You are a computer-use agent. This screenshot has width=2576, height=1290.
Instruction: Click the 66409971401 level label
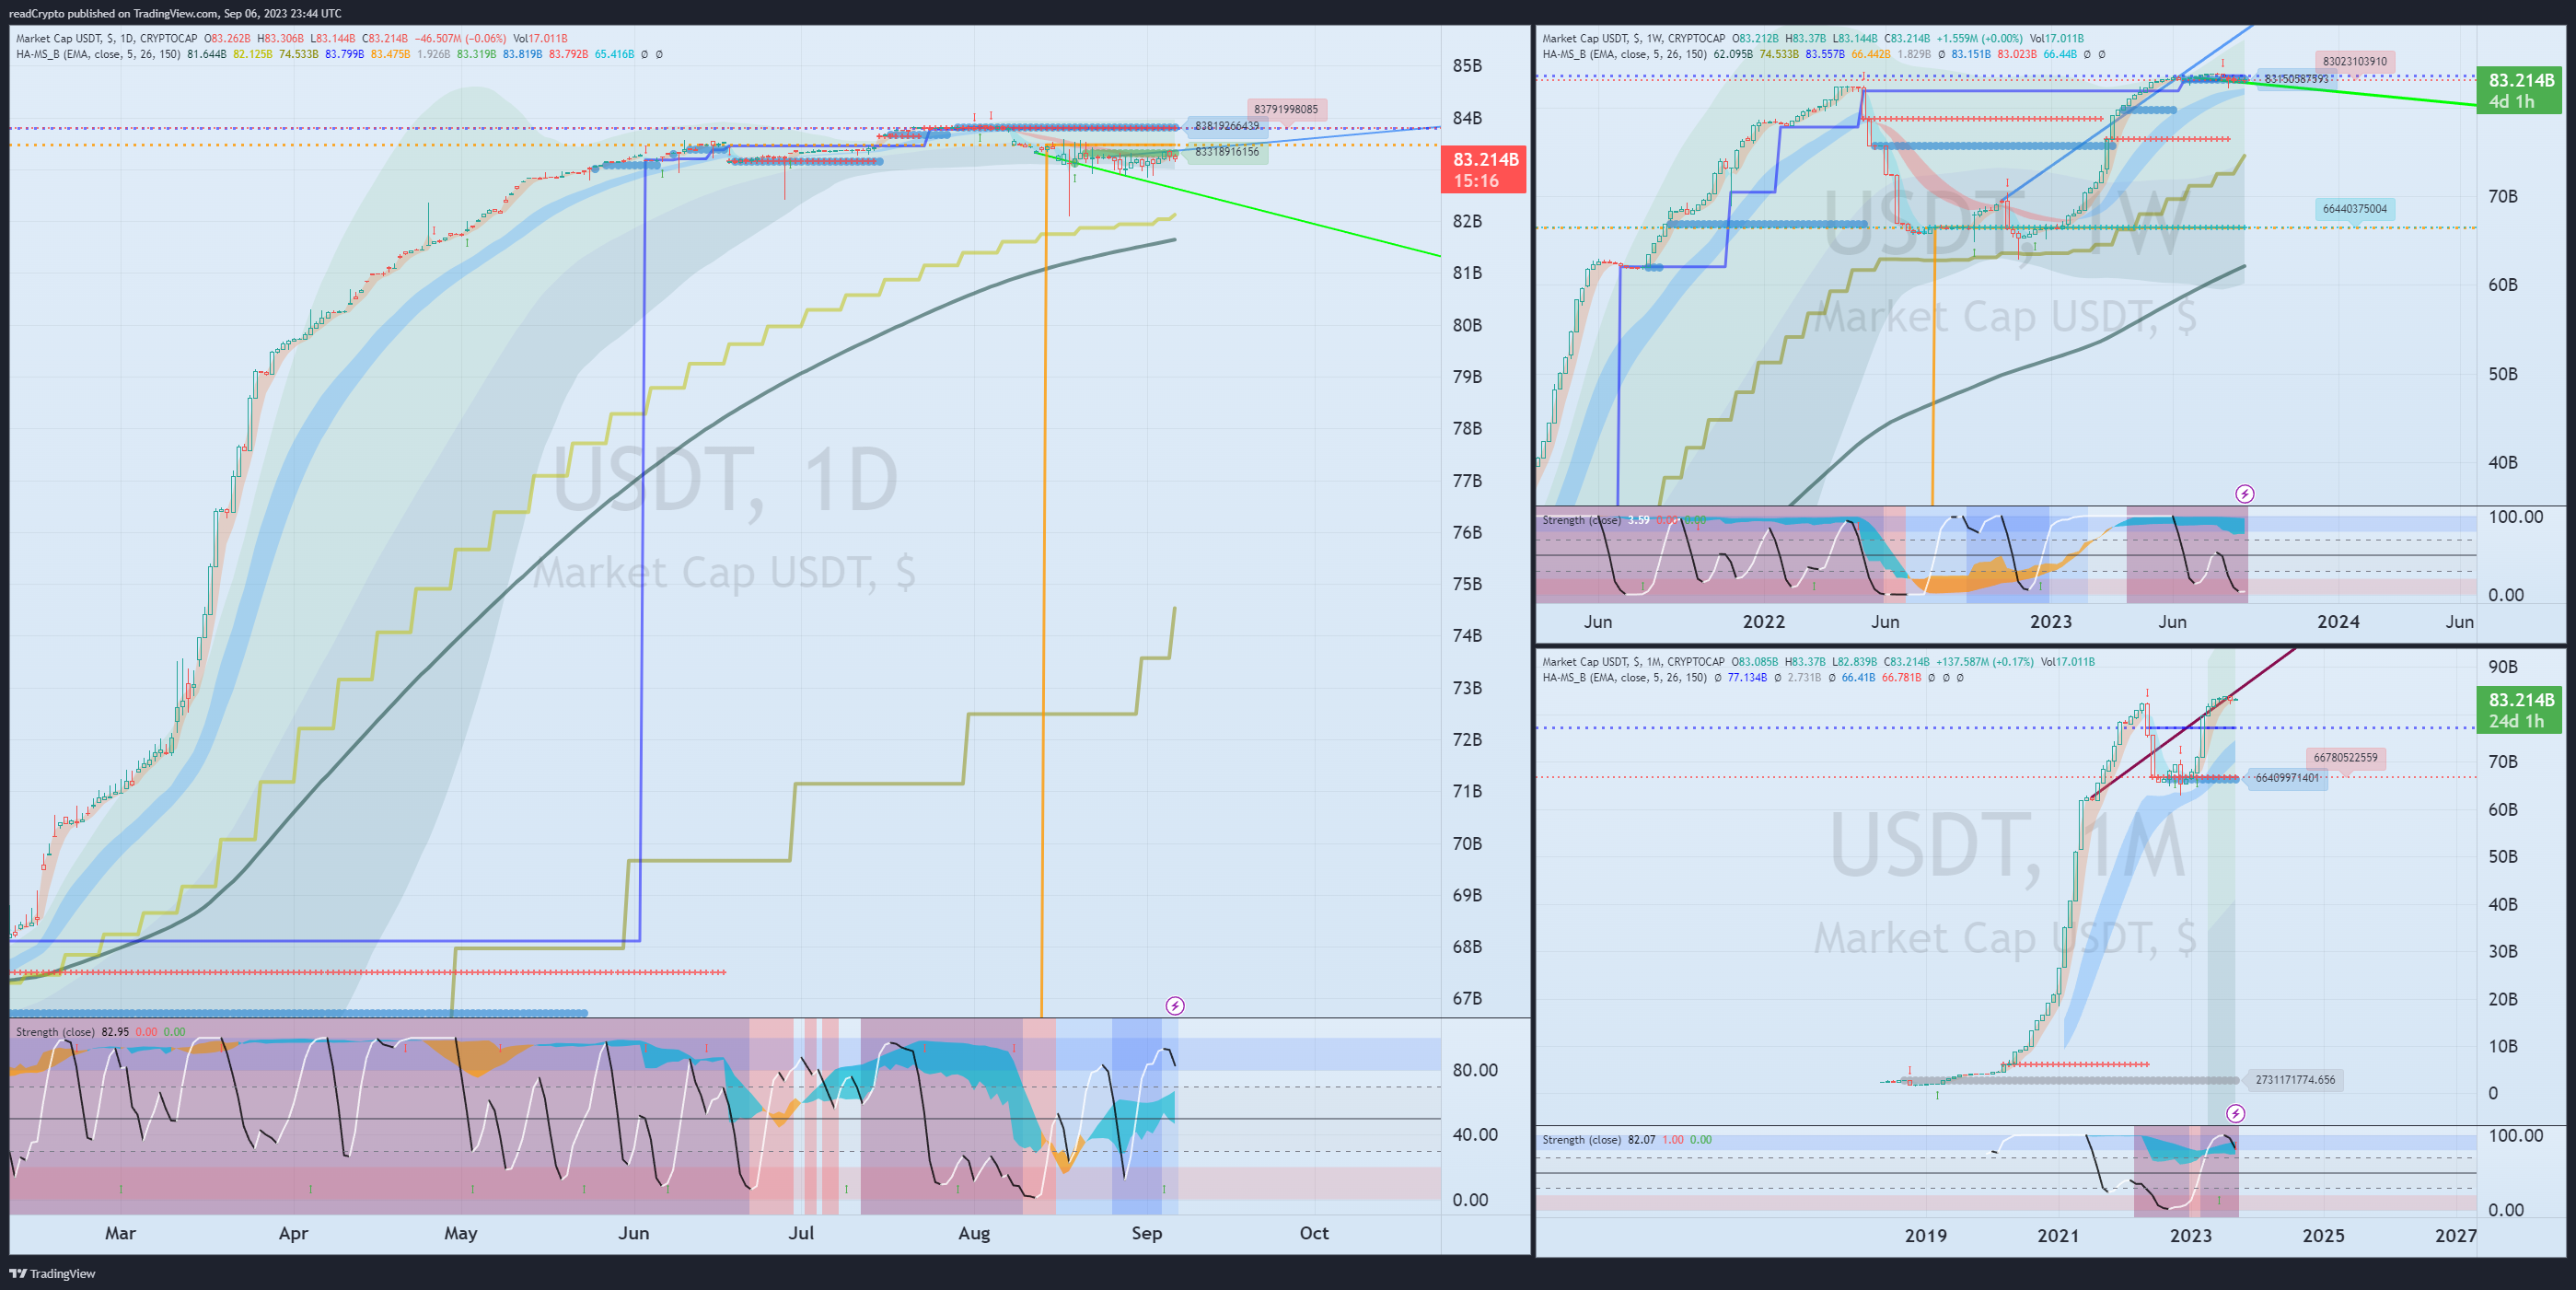tap(2287, 778)
